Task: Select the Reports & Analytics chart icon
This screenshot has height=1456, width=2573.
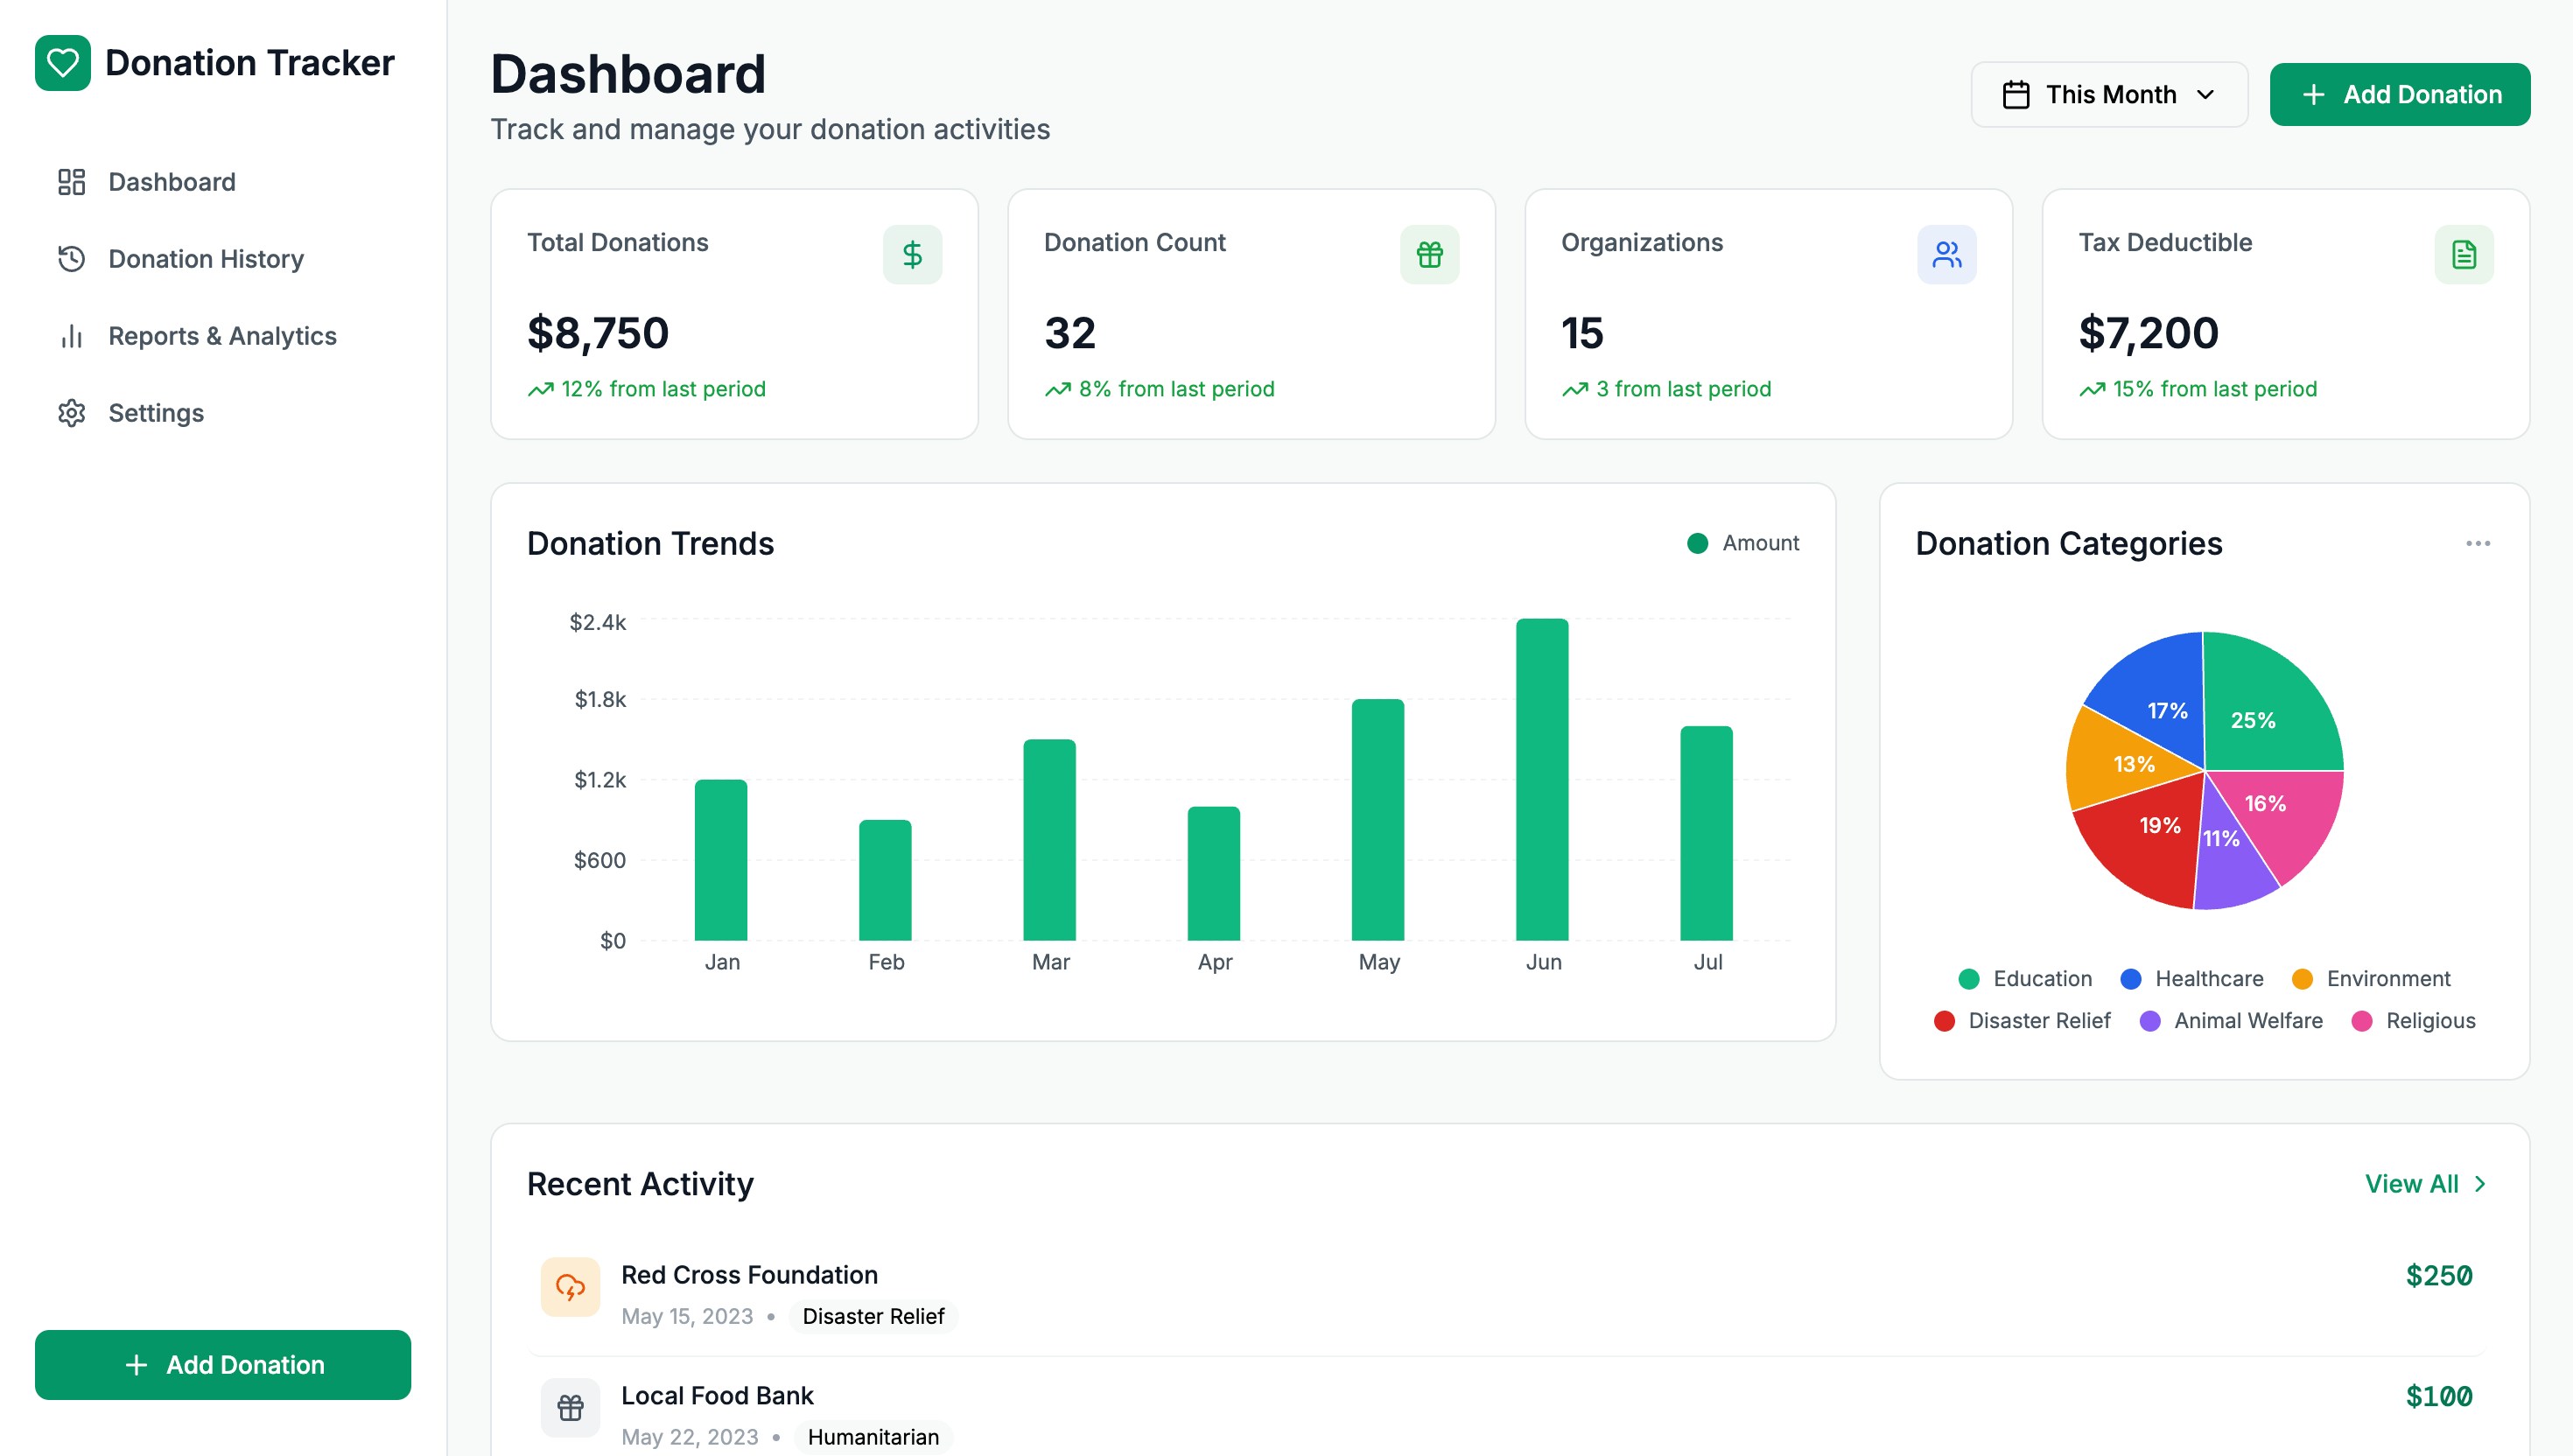Action: [x=71, y=336]
